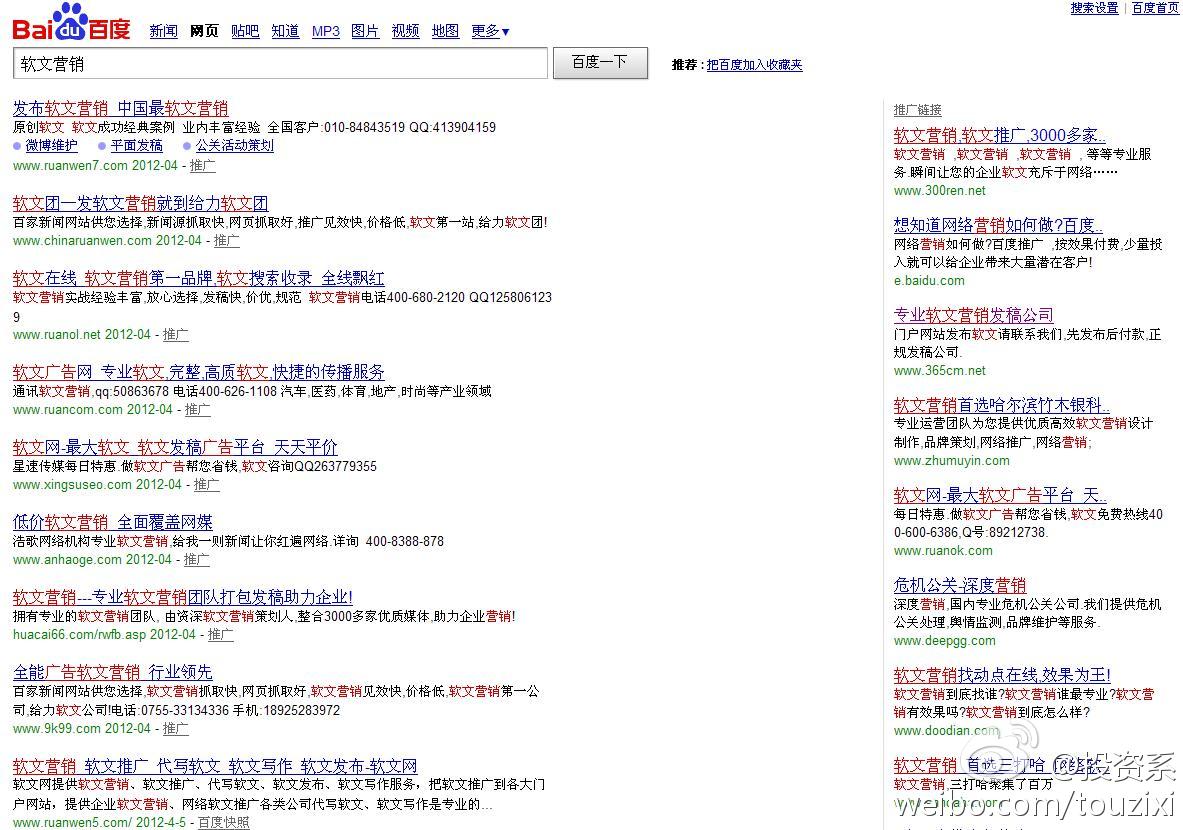1183x830 pixels.
Task: Click the Baidu logo
Action: coord(72,23)
